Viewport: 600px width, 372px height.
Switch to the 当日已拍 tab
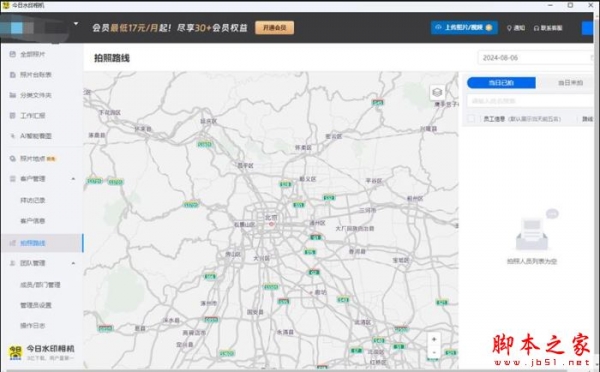coord(501,83)
